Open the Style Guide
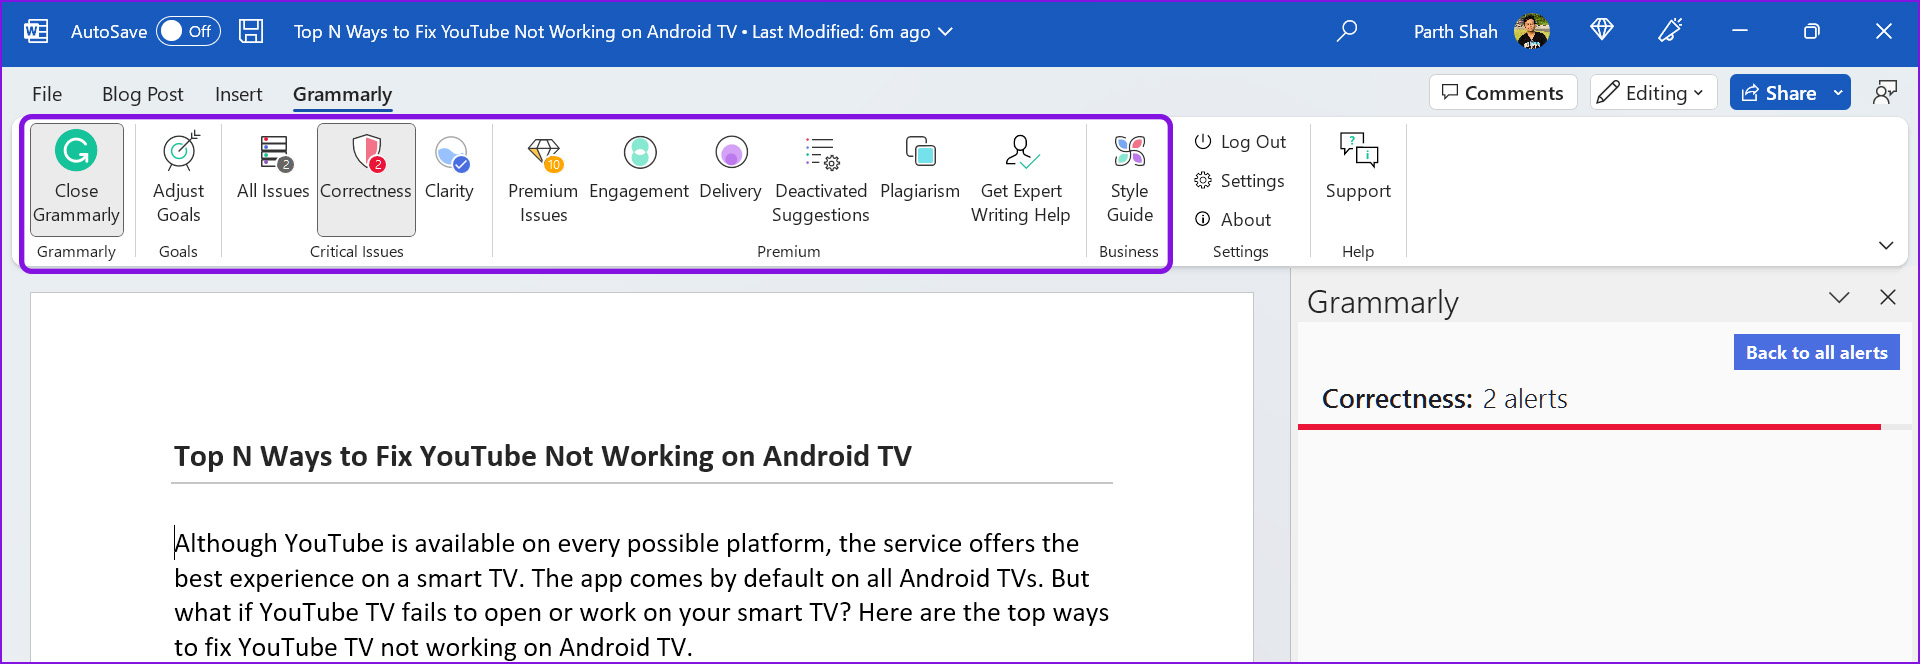The width and height of the screenshot is (1920, 664). [1130, 180]
